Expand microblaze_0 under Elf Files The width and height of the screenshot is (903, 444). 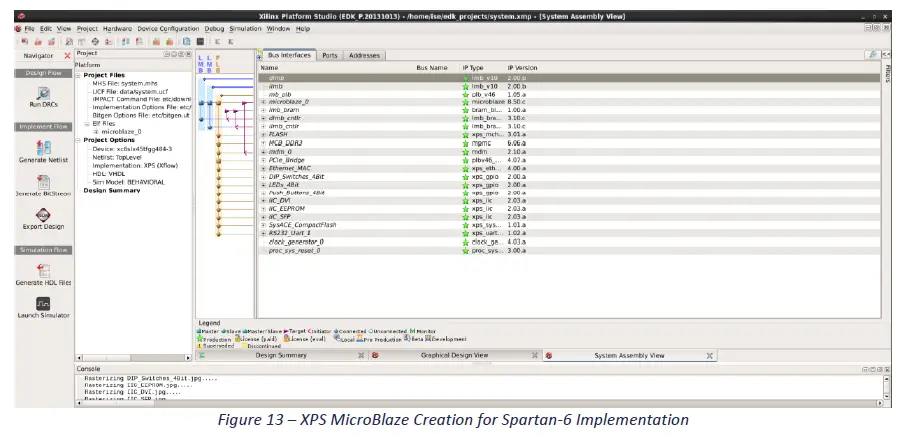coord(96,132)
